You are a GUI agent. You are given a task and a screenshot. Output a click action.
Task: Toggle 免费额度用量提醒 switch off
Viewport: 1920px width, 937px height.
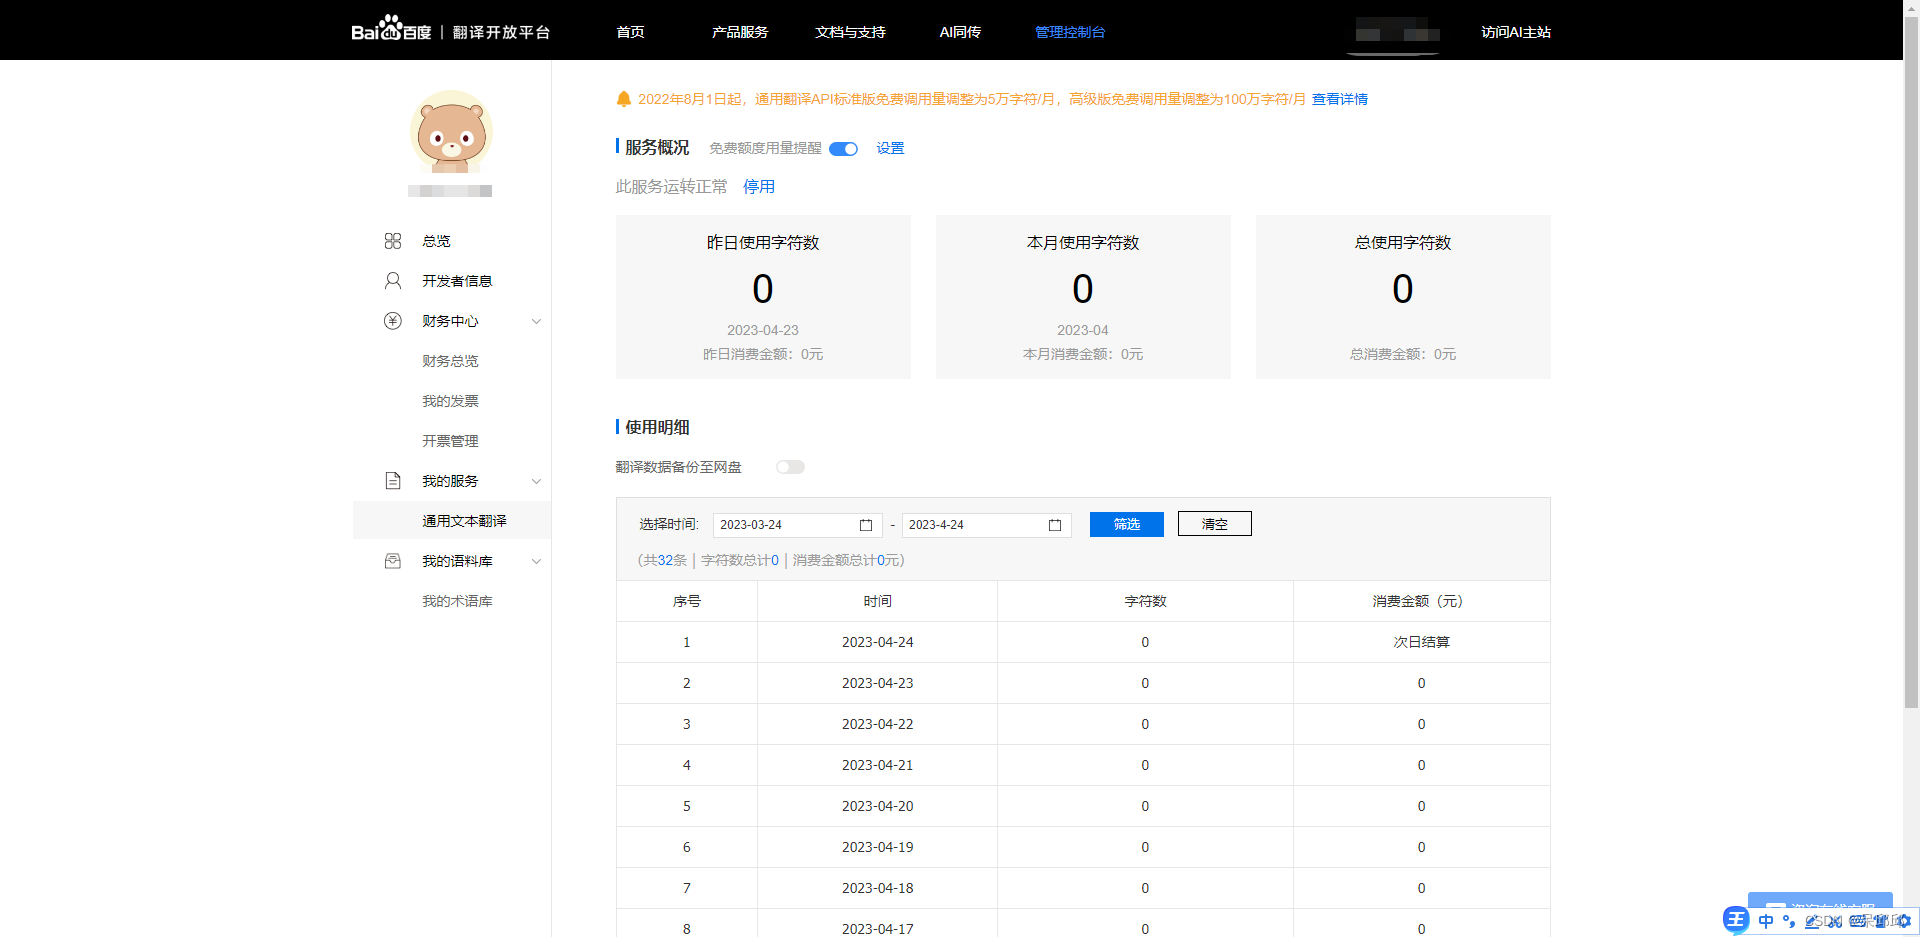point(844,149)
